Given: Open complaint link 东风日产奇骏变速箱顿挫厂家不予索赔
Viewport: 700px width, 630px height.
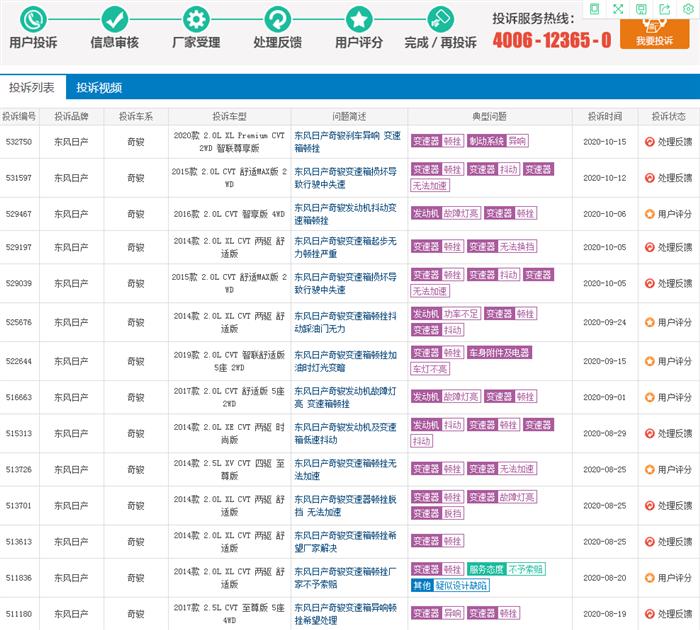Looking at the screenshot, I should 346,578.
